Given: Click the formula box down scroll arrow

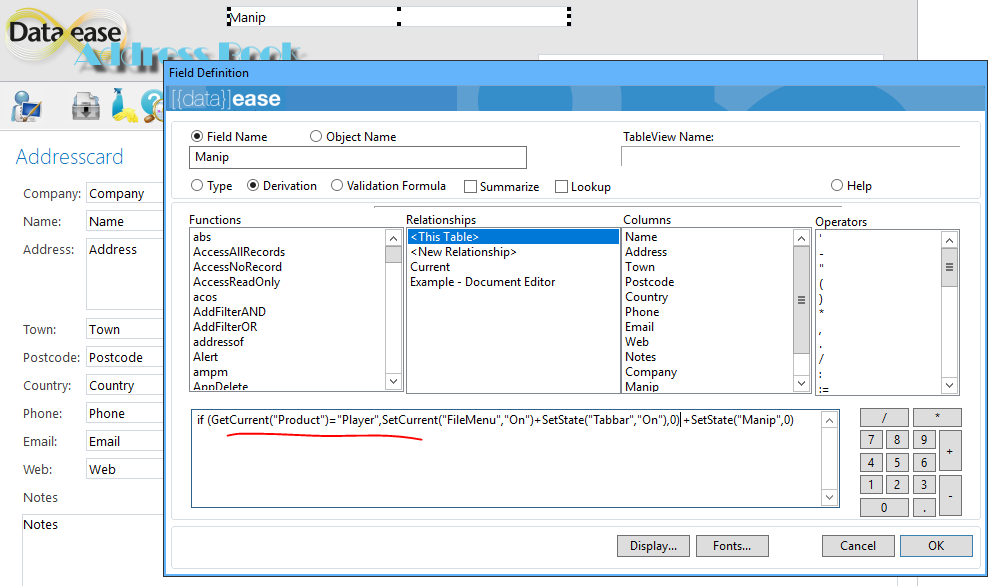Looking at the screenshot, I should point(829,498).
